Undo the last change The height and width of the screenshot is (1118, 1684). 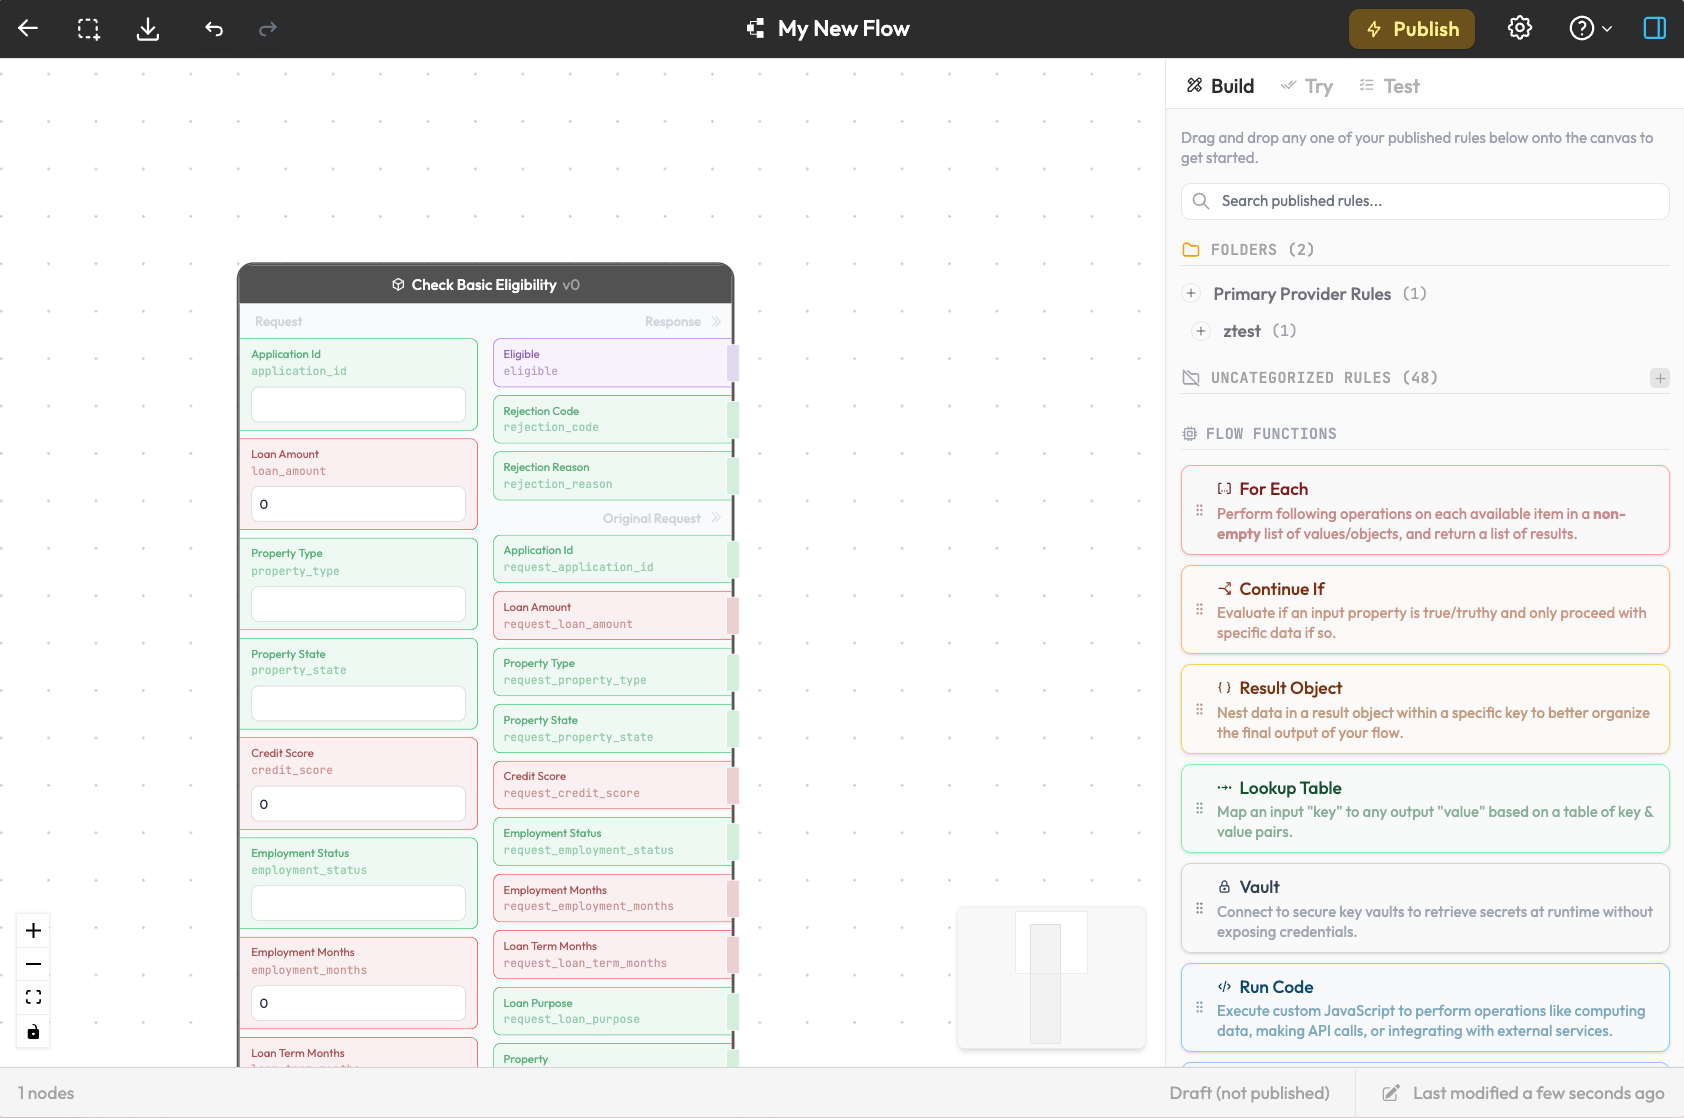click(214, 29)
